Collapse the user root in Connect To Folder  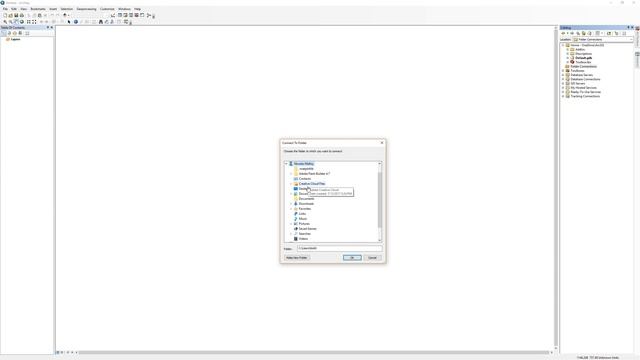pyautogui.click(x=286, y=164)
